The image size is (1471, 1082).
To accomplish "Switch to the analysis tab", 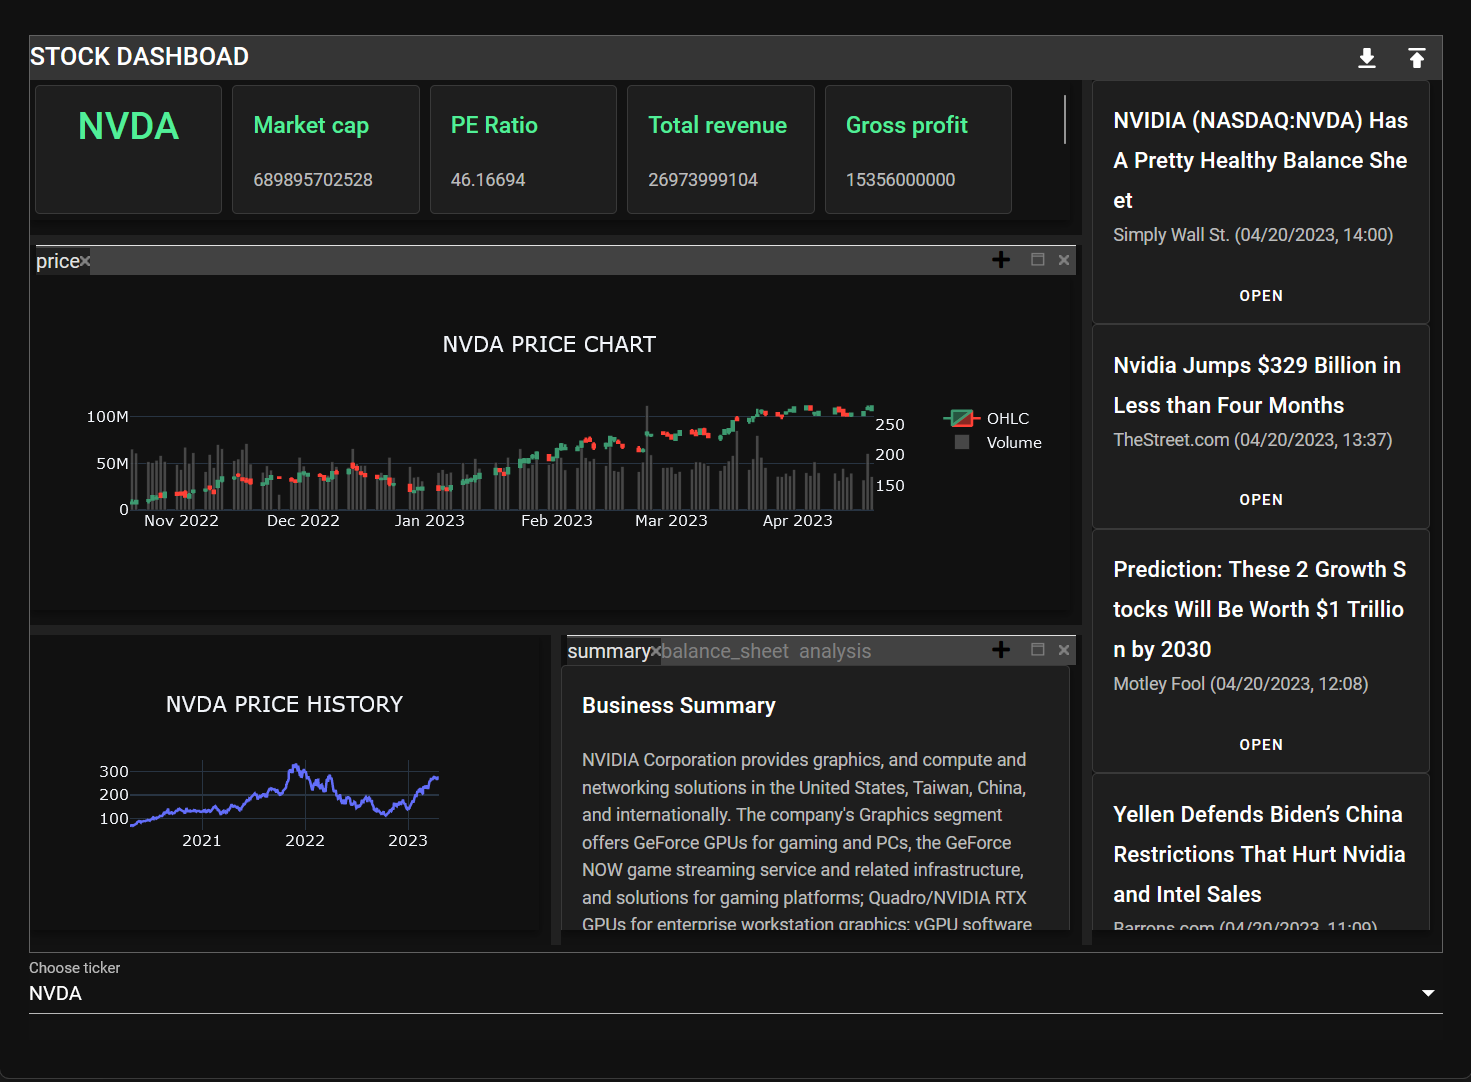I will (x=835, y=651).
